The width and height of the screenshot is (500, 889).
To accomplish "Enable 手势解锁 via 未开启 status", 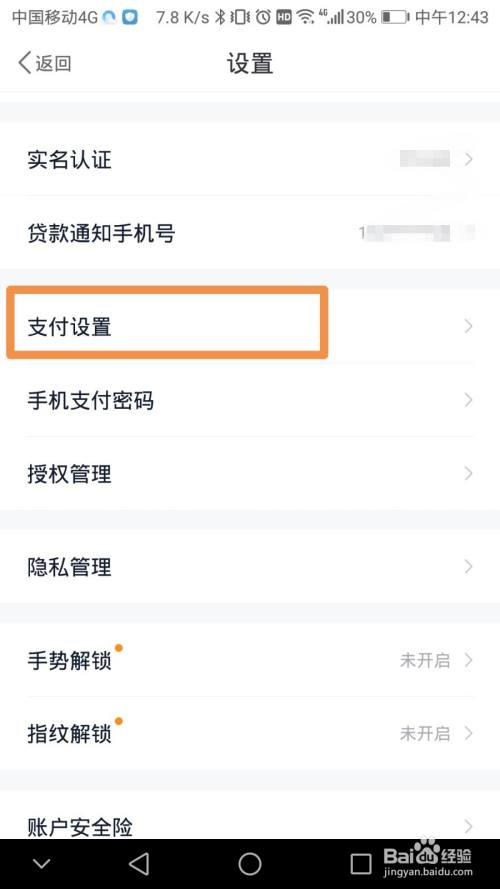I will (x=425, y=661).
